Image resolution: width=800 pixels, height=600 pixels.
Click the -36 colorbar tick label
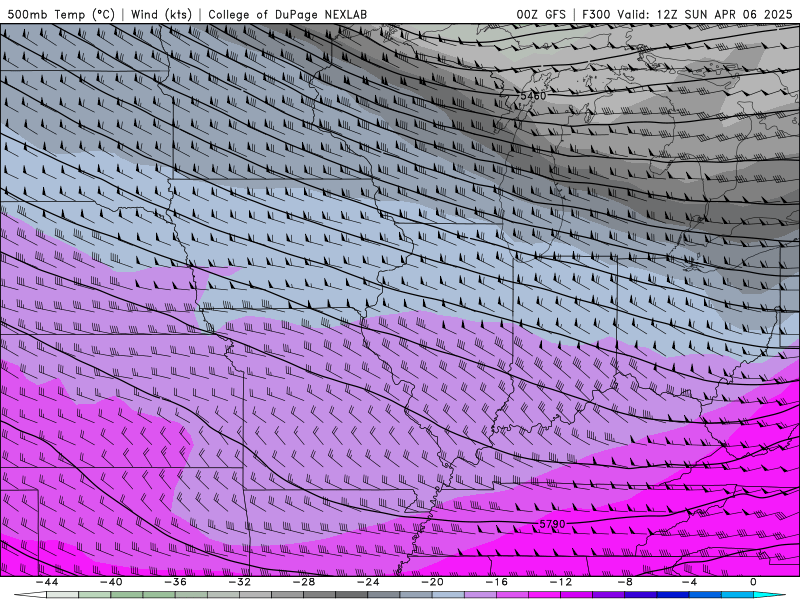(175, 582)
